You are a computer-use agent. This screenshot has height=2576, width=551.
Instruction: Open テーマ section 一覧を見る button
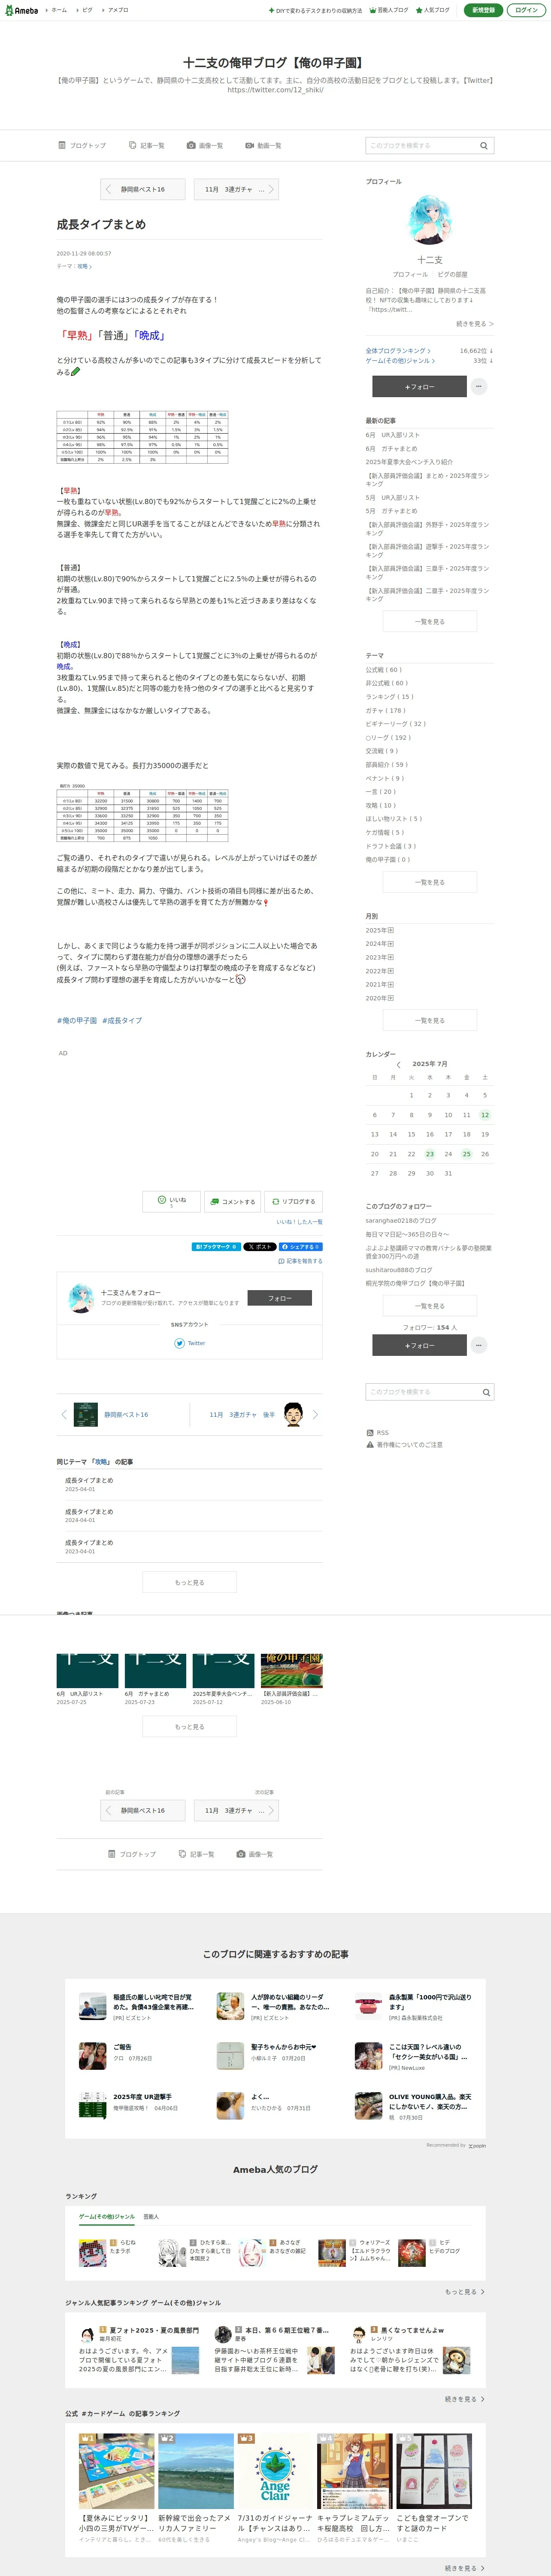click(x=430, y=882)
